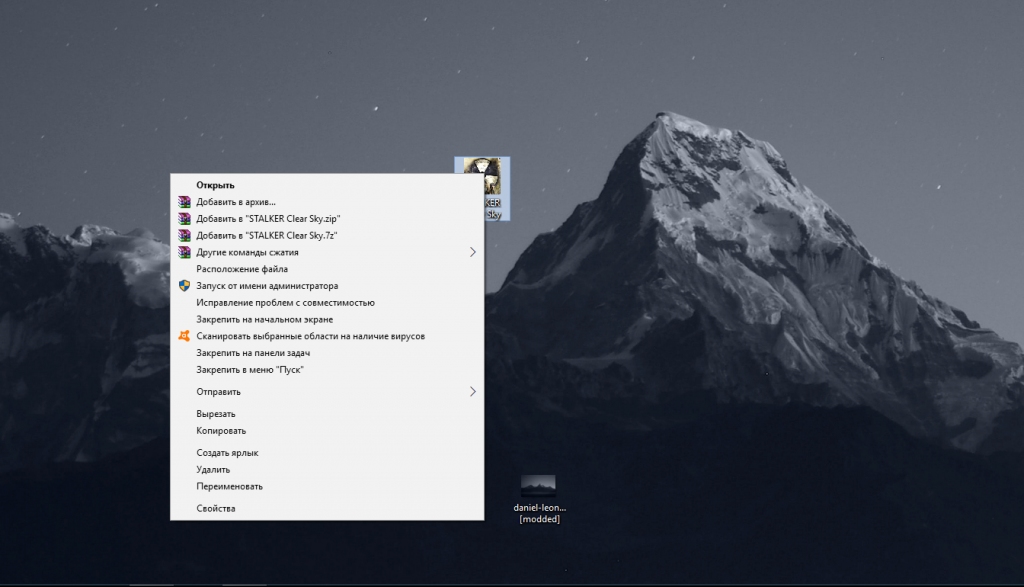The image size is (1024, 587).
Task: Open "Расположение файла" from the menu
Action: click(242, 269)
